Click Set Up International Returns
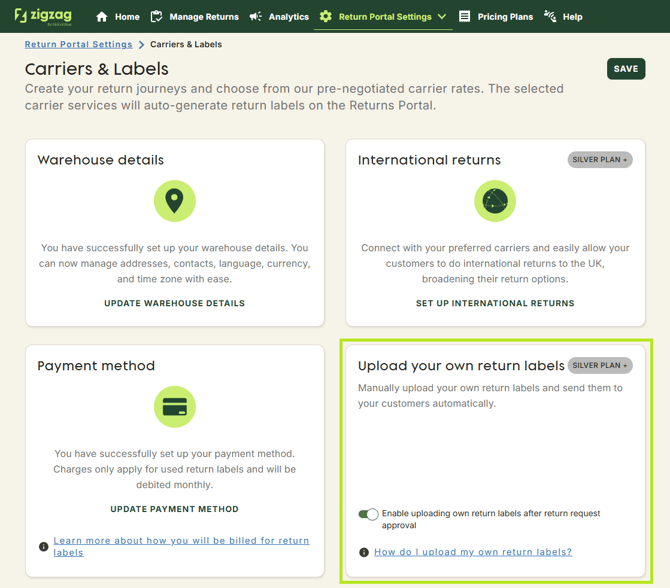 pos(495,303)
